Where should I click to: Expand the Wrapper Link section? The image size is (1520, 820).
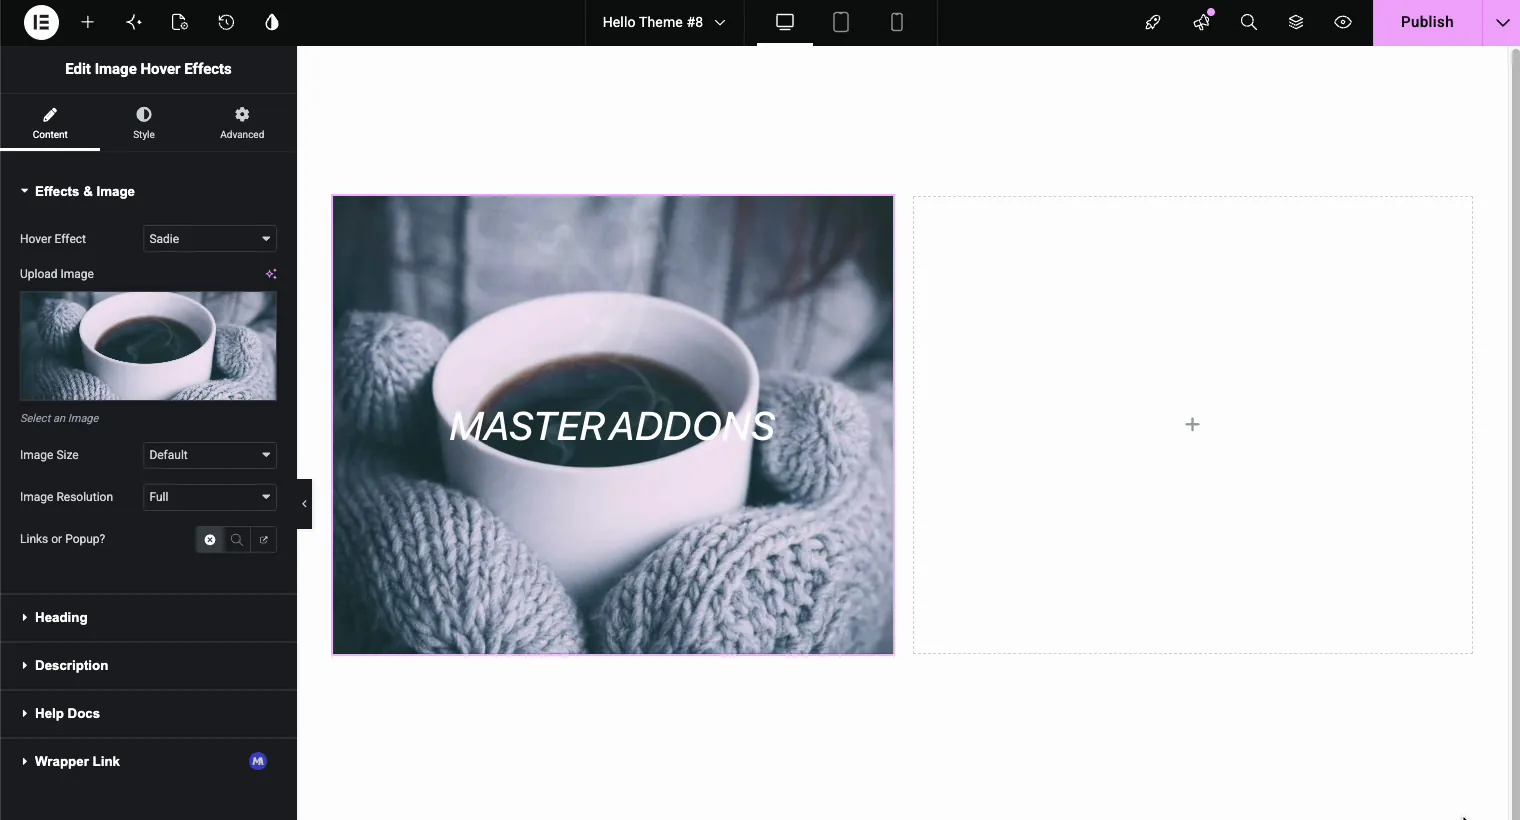(148, 762)
